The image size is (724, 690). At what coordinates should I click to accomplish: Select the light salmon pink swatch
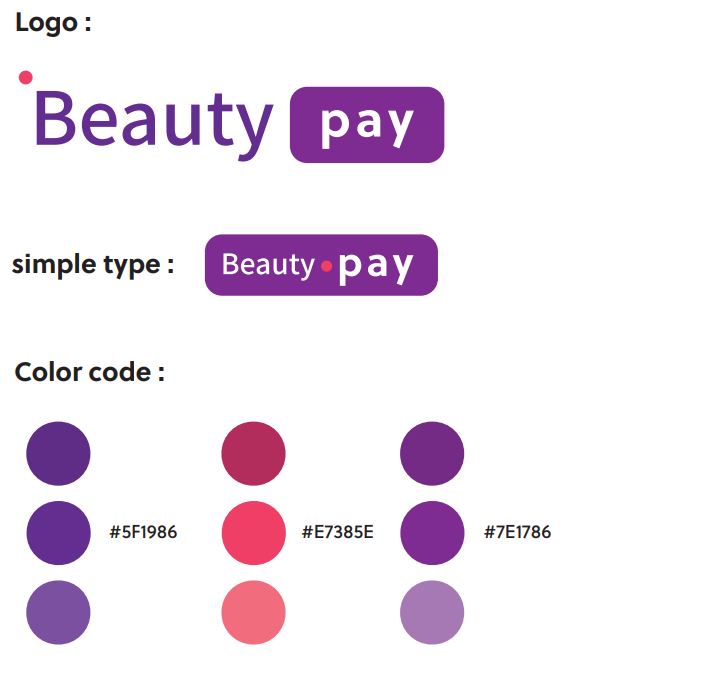(253, 612)
